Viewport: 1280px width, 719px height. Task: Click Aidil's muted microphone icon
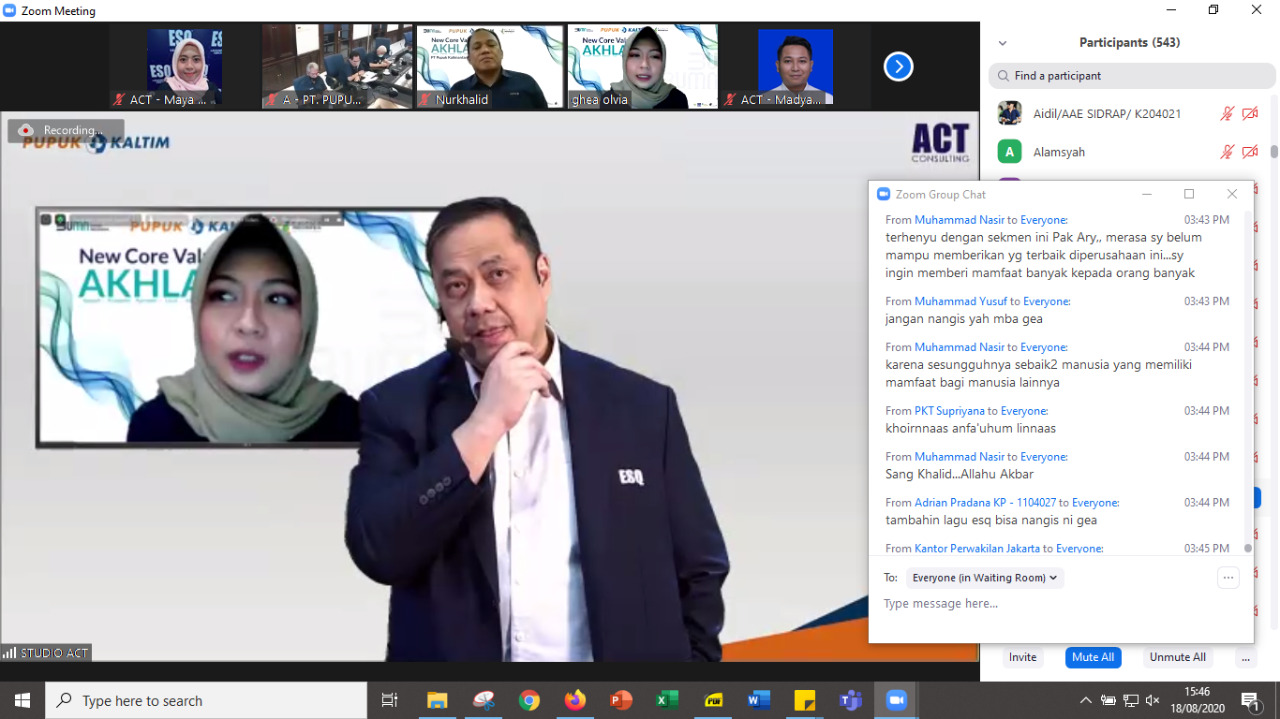pos(1227,114)
